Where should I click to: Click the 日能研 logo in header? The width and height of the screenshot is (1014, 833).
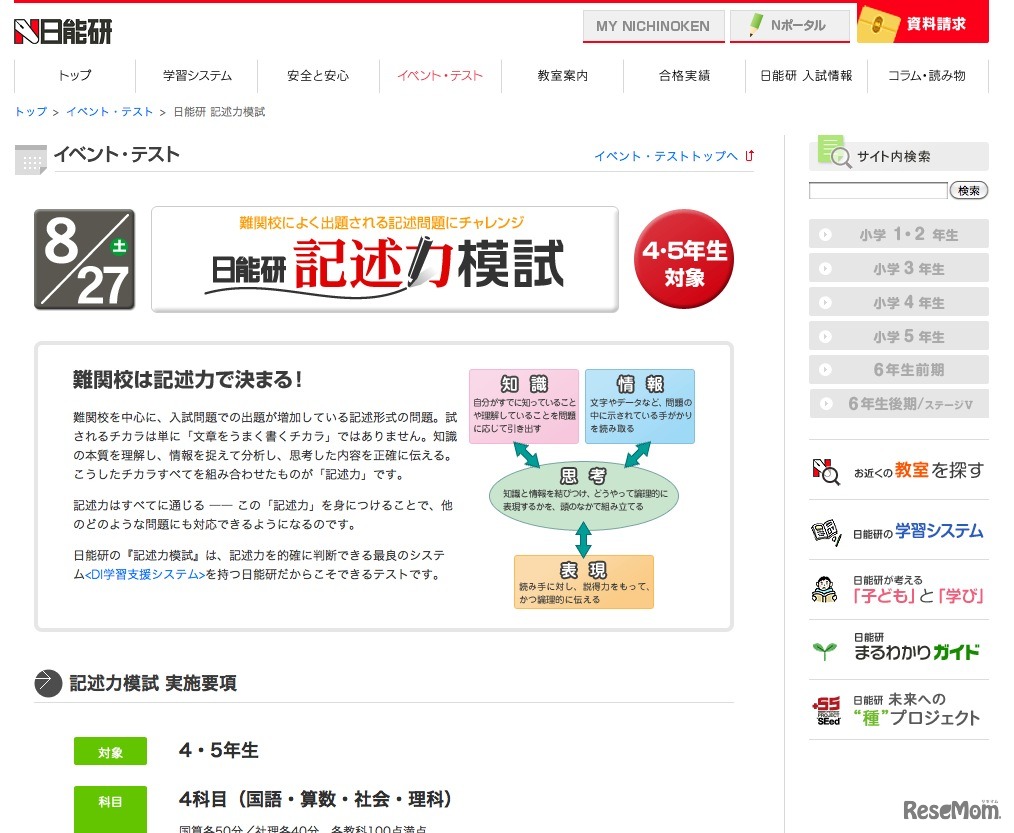(x=63, y=31)
